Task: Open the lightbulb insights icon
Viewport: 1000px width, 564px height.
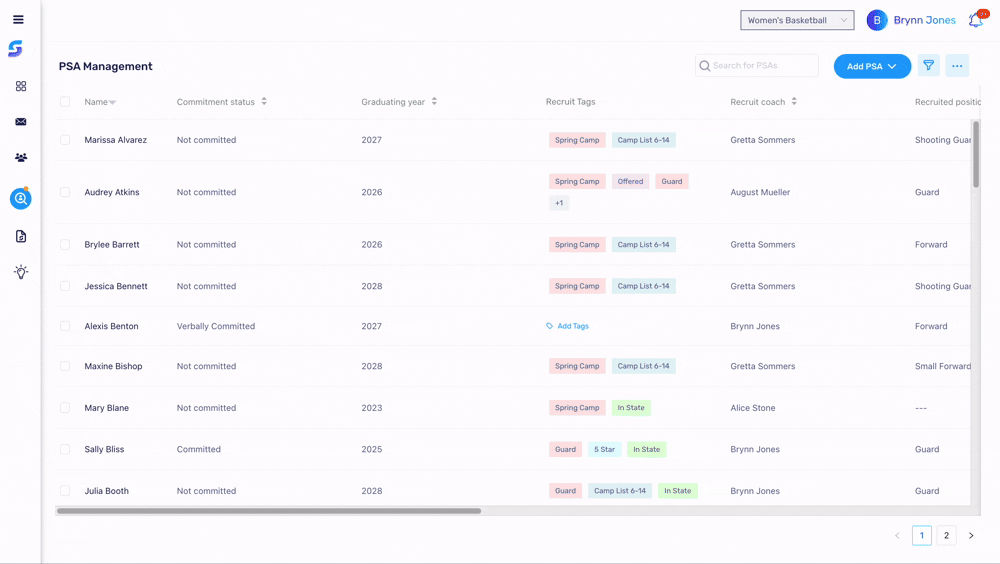Action: coord(21,272)
